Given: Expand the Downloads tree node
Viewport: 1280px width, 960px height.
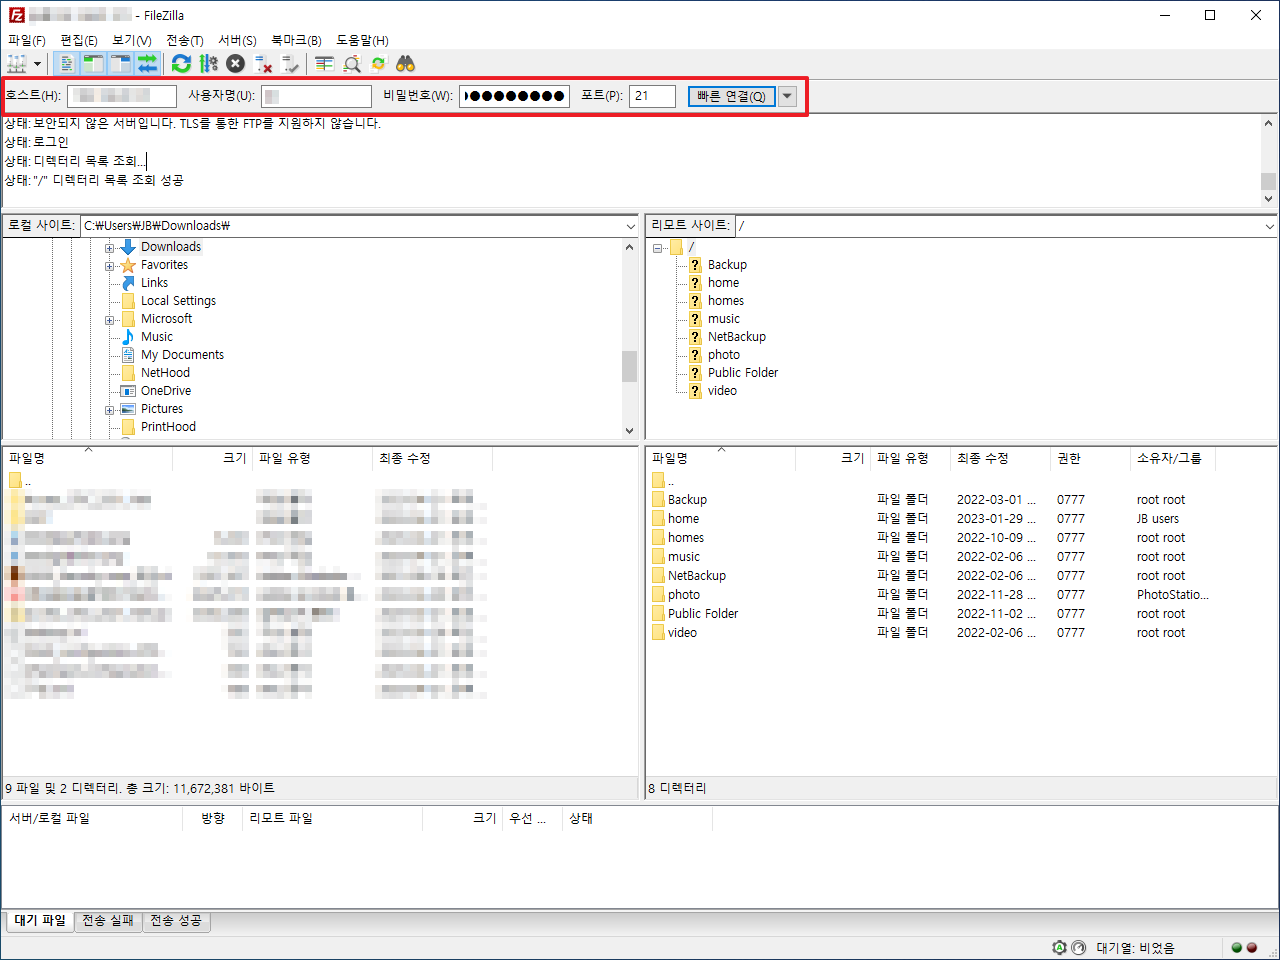Looking at the screenshot, I should tap(110, 247).
